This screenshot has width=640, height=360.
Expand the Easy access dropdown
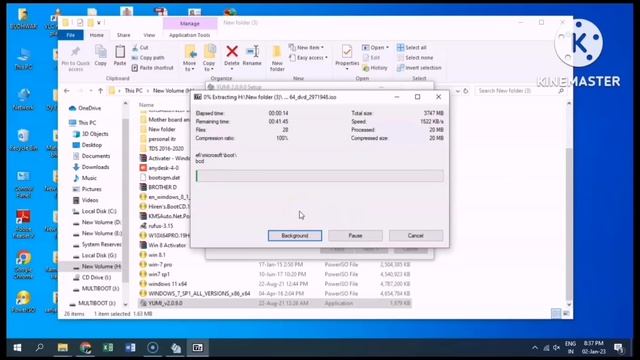tap(308, 58)
